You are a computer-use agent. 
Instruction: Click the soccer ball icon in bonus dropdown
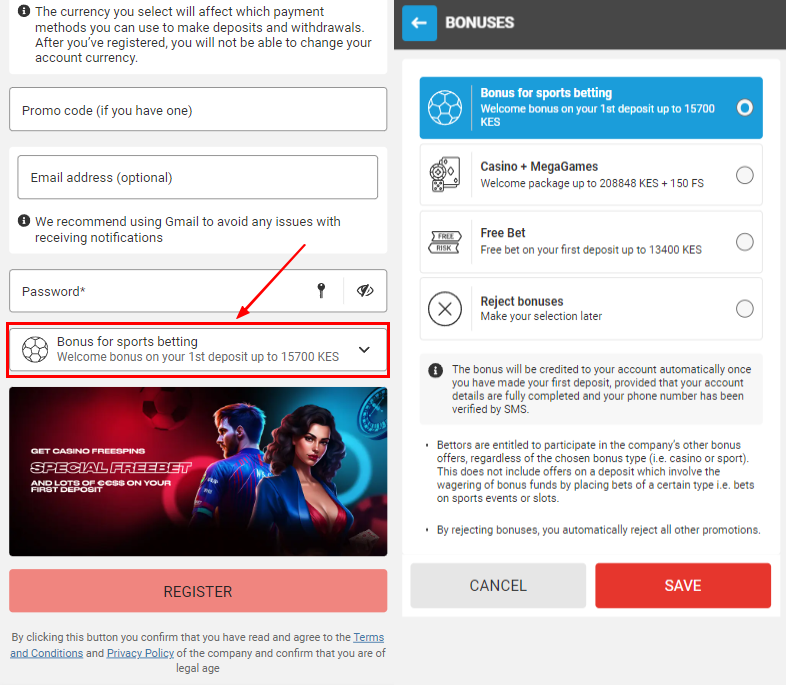tap(35, 349)
